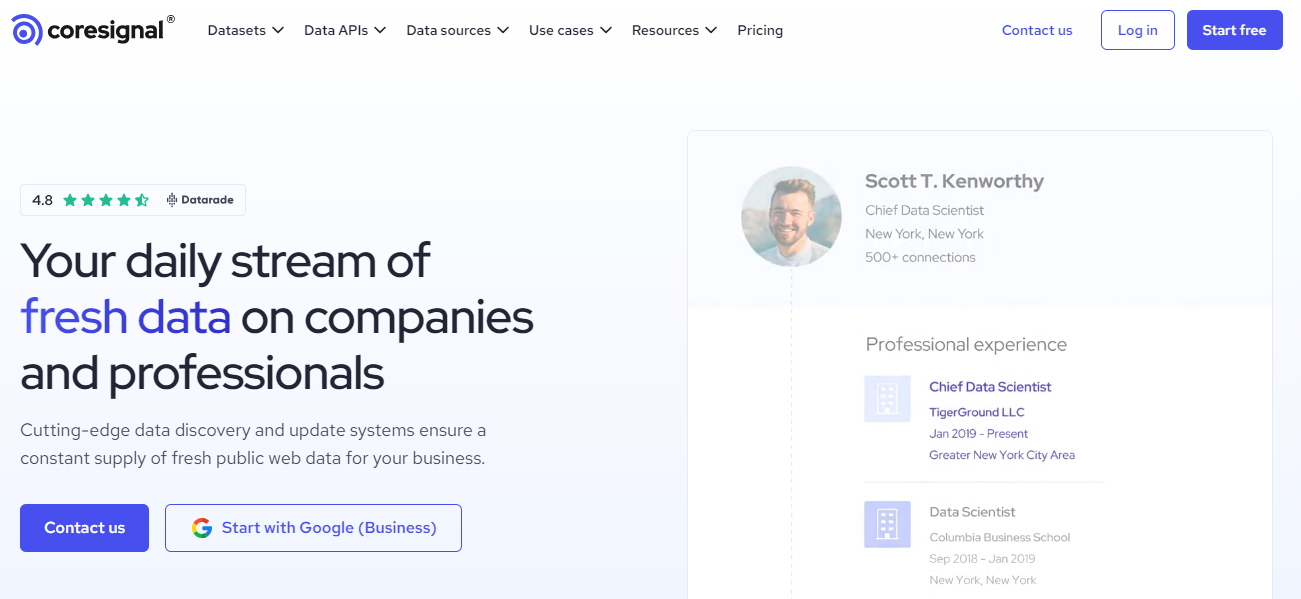
Task: Click the Start free button
Action: (x=1234, y=30)
